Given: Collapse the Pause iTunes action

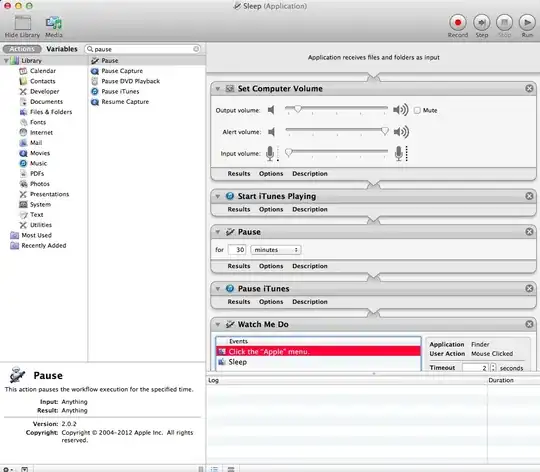Looking at the screenshot, I should 218,289.
